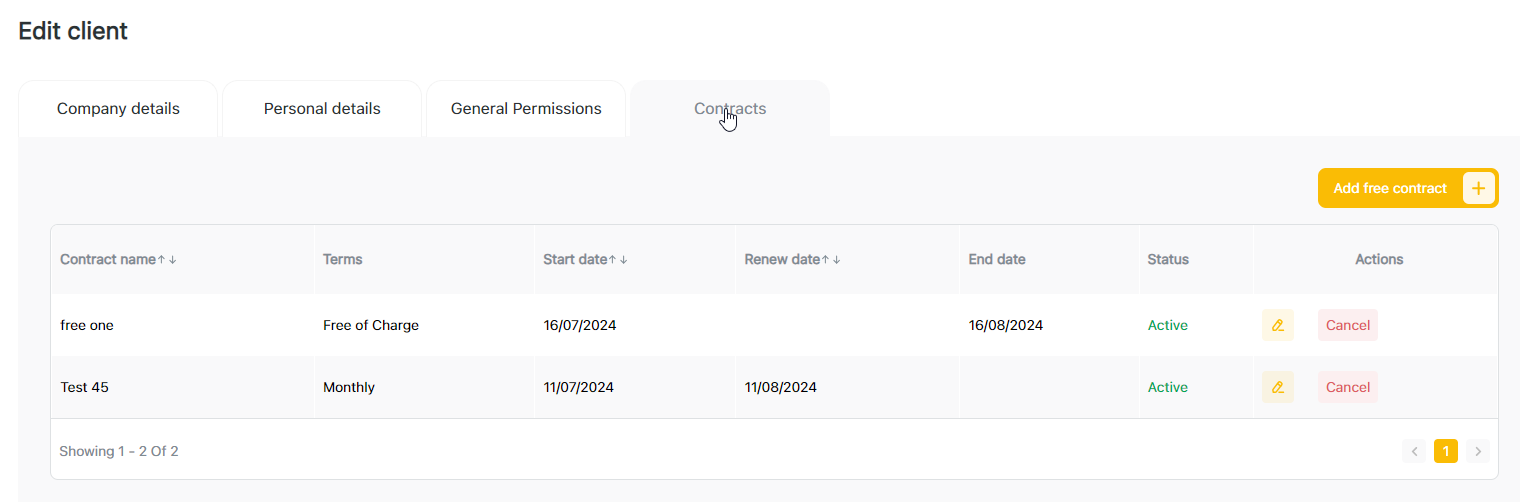
Task: Click the edit pencil icon for free one
Action: (x=1277, y=325)
